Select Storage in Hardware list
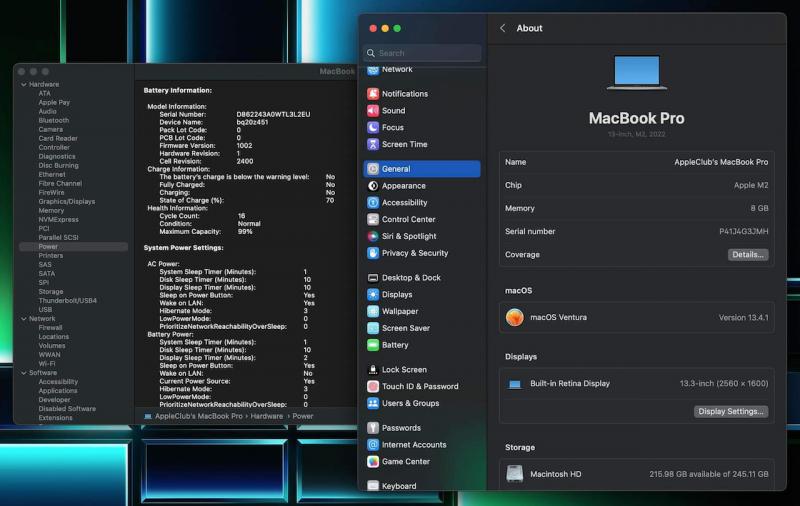 pyautogui.click(x=51, y=292)
